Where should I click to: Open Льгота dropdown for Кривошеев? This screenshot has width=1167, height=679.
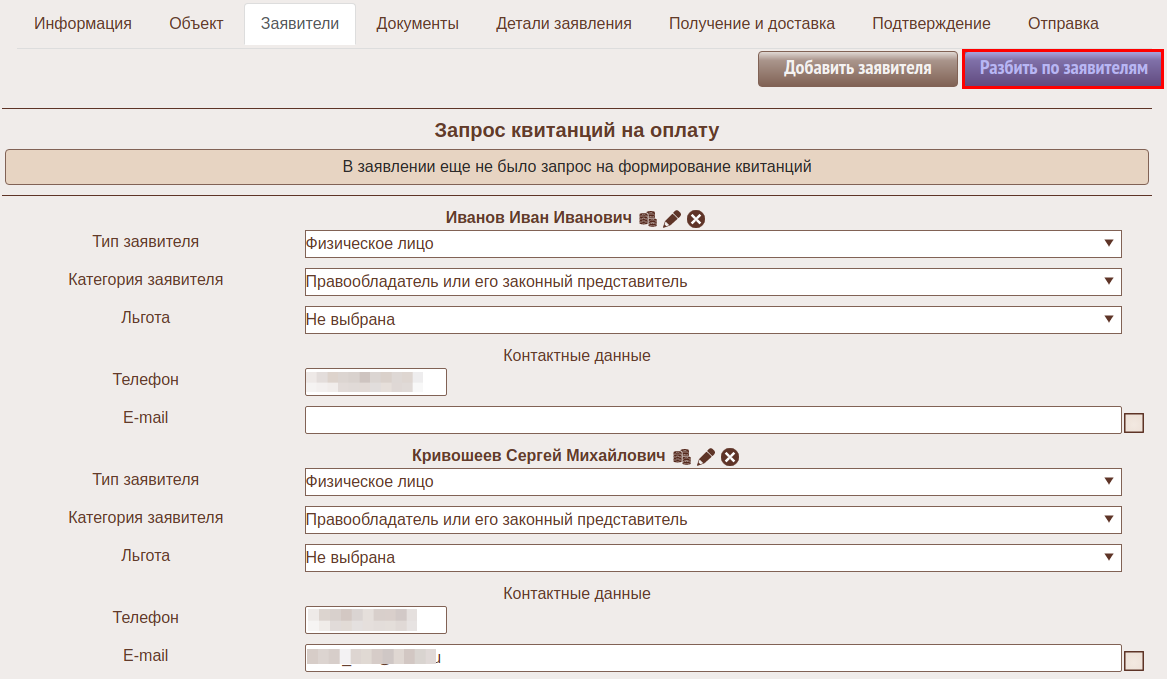712,558
